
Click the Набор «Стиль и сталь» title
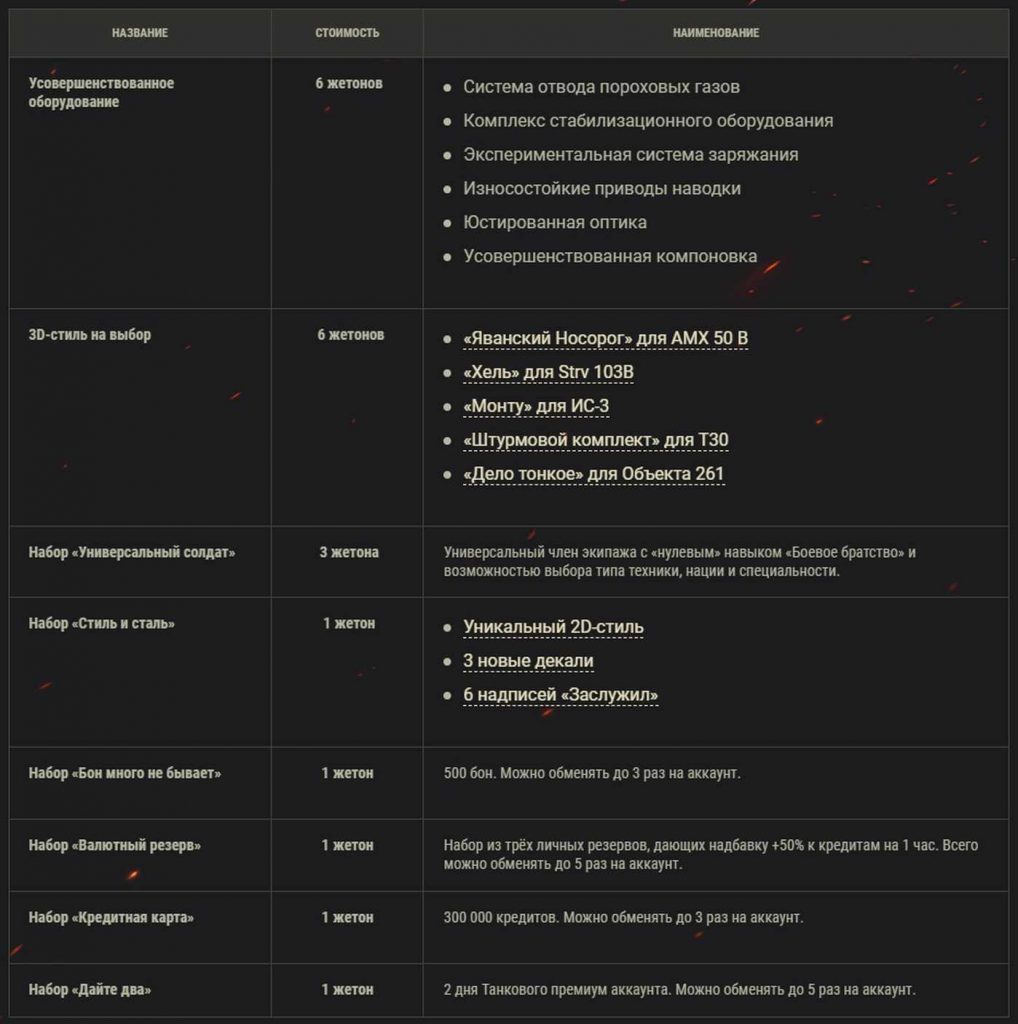(102, 624)
